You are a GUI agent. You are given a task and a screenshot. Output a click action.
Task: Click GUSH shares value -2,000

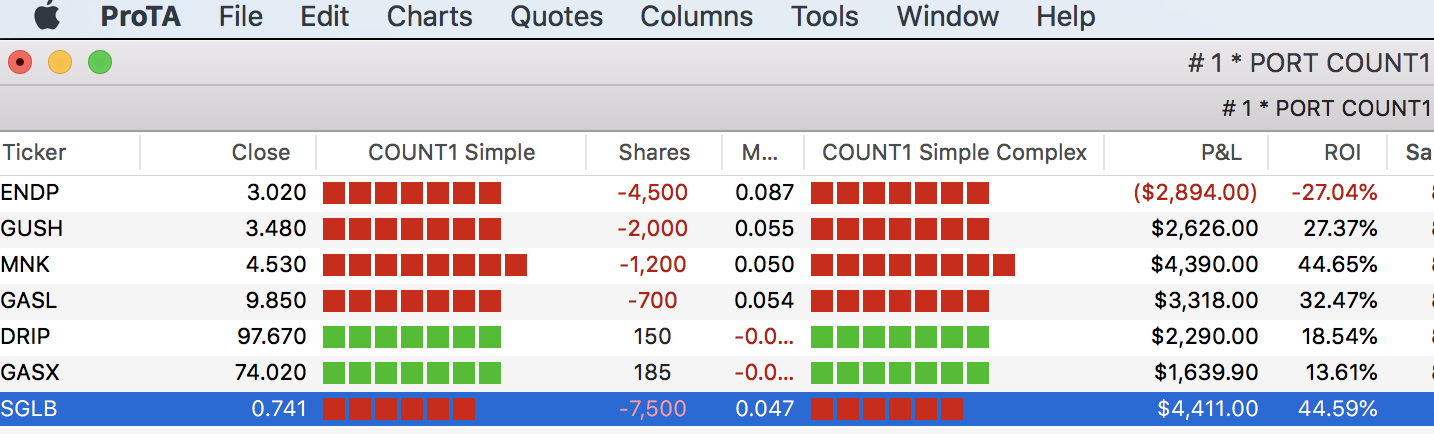click(x=652, y=228)
